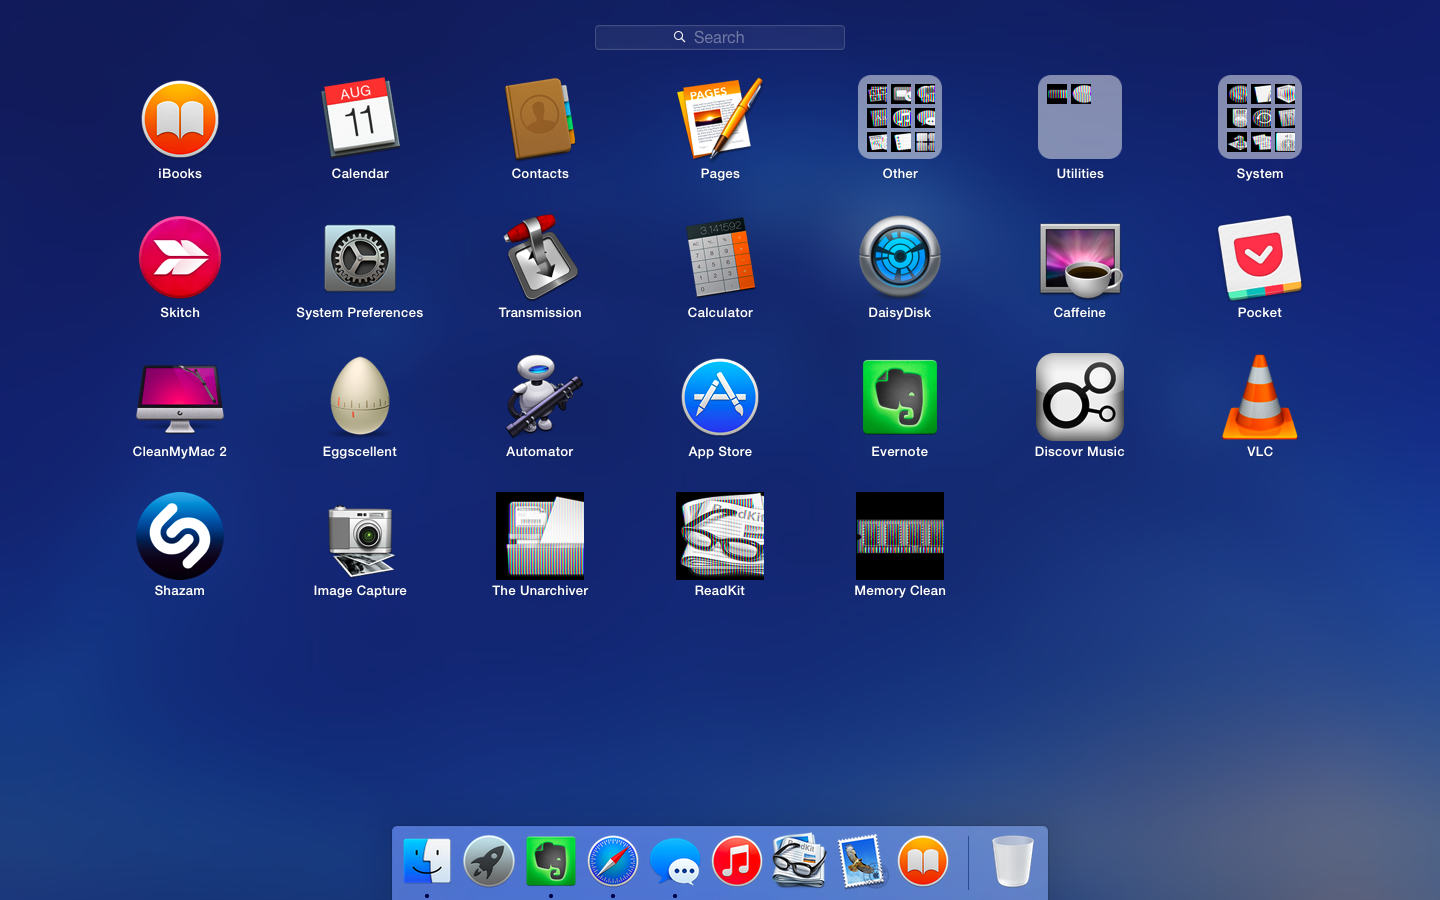Open ReadKit from the Dock
The width and height of the screenshot is (1440, 900).
click(799, 861)
